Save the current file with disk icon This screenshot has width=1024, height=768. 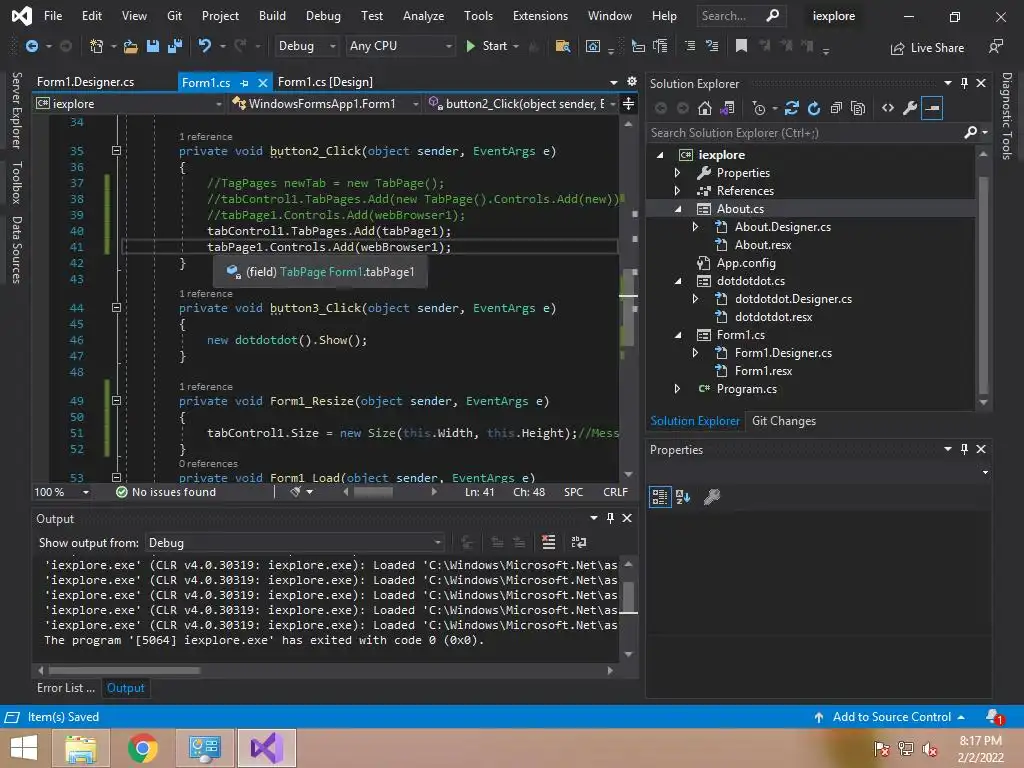153,46
